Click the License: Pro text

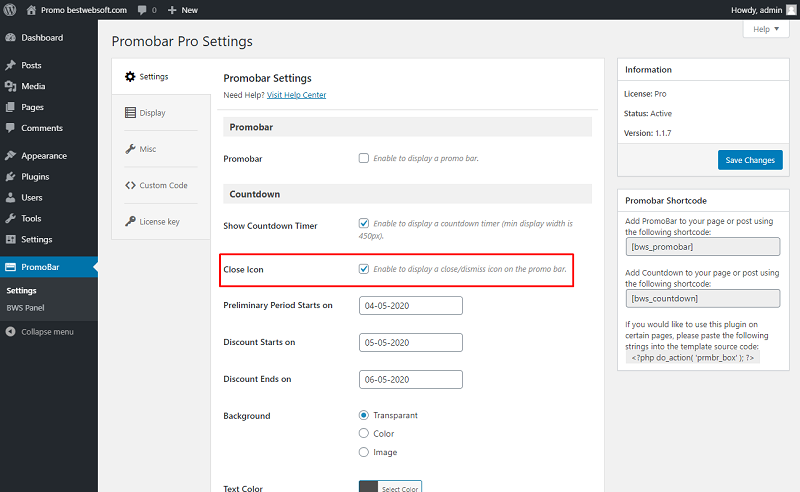(x=645, y=94)
